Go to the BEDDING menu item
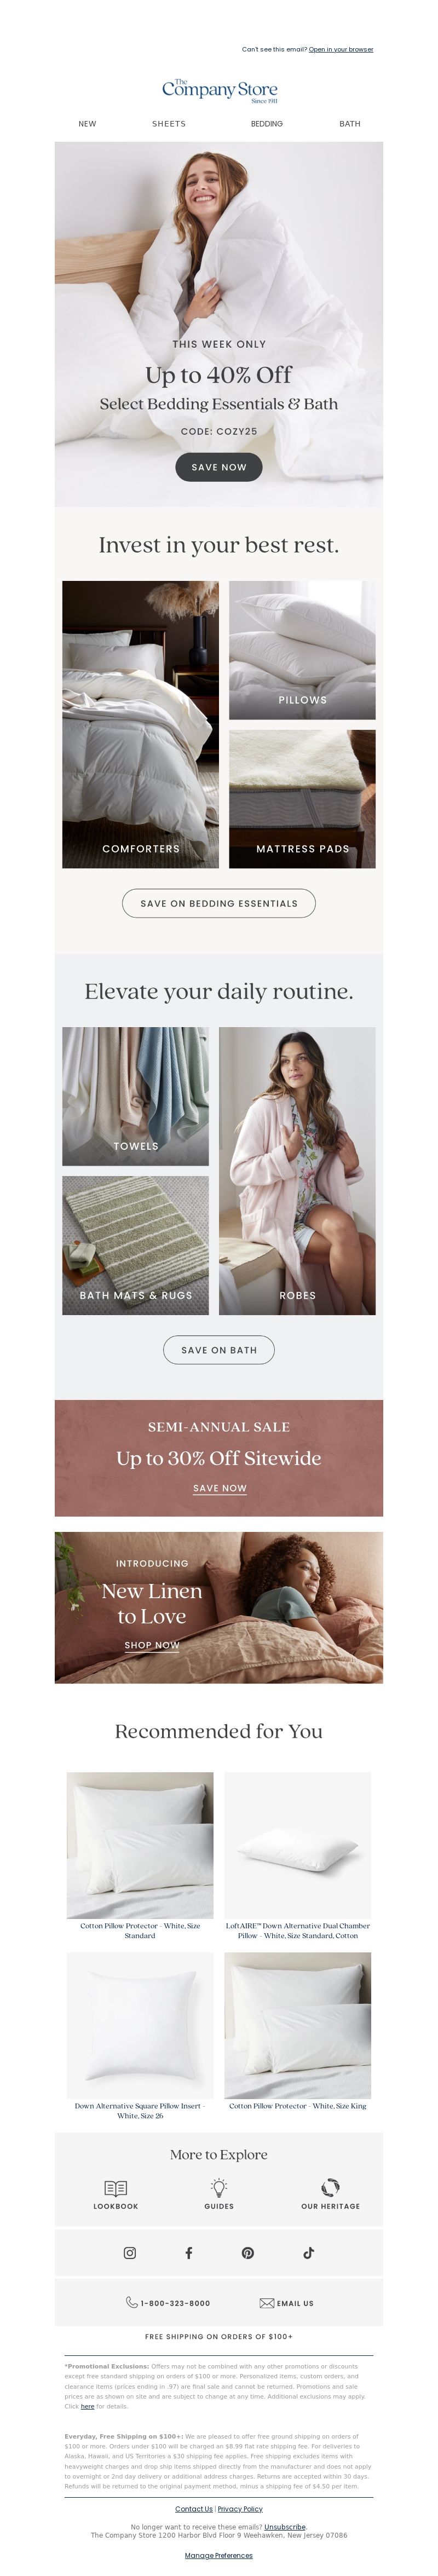Screen dimensions: 438x2576 (x=266, y=124)
